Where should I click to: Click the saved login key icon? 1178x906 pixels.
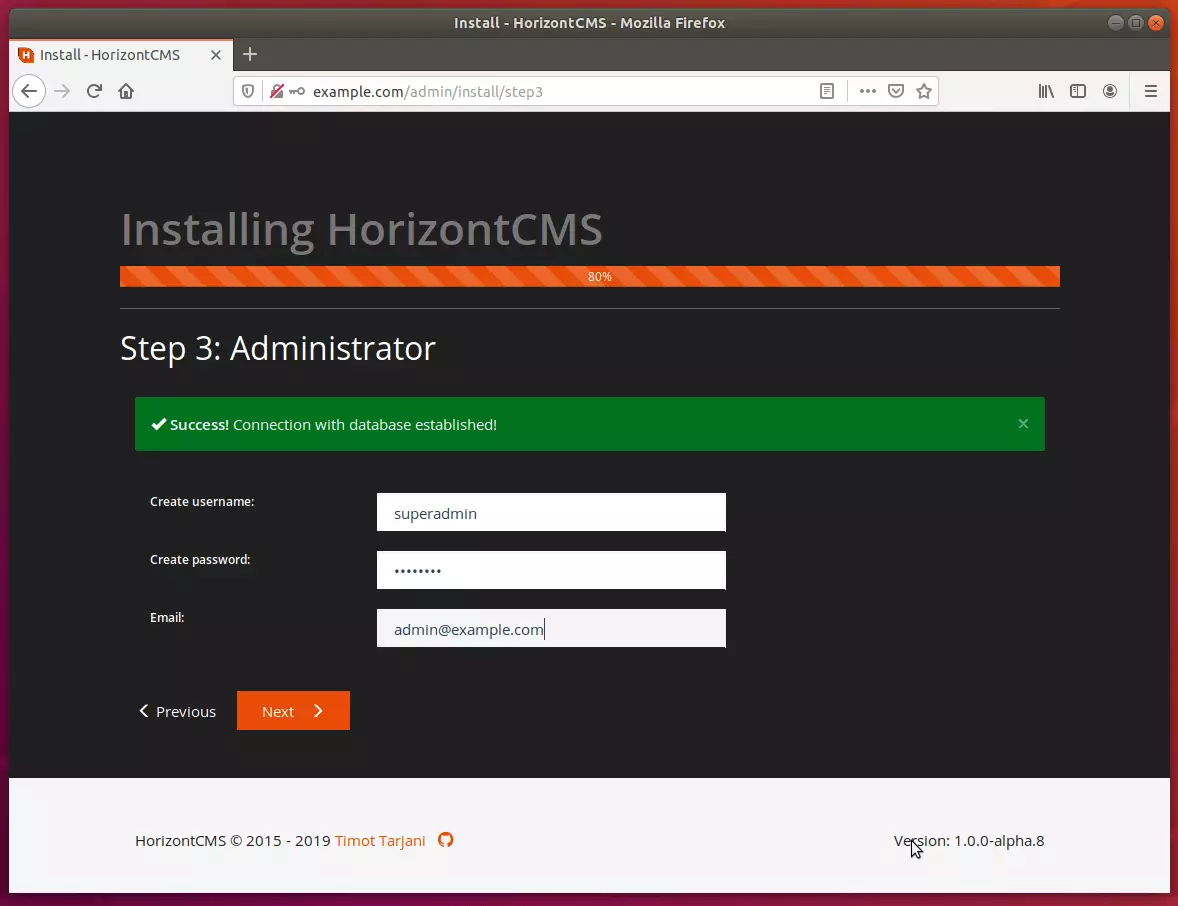(298, 92)
